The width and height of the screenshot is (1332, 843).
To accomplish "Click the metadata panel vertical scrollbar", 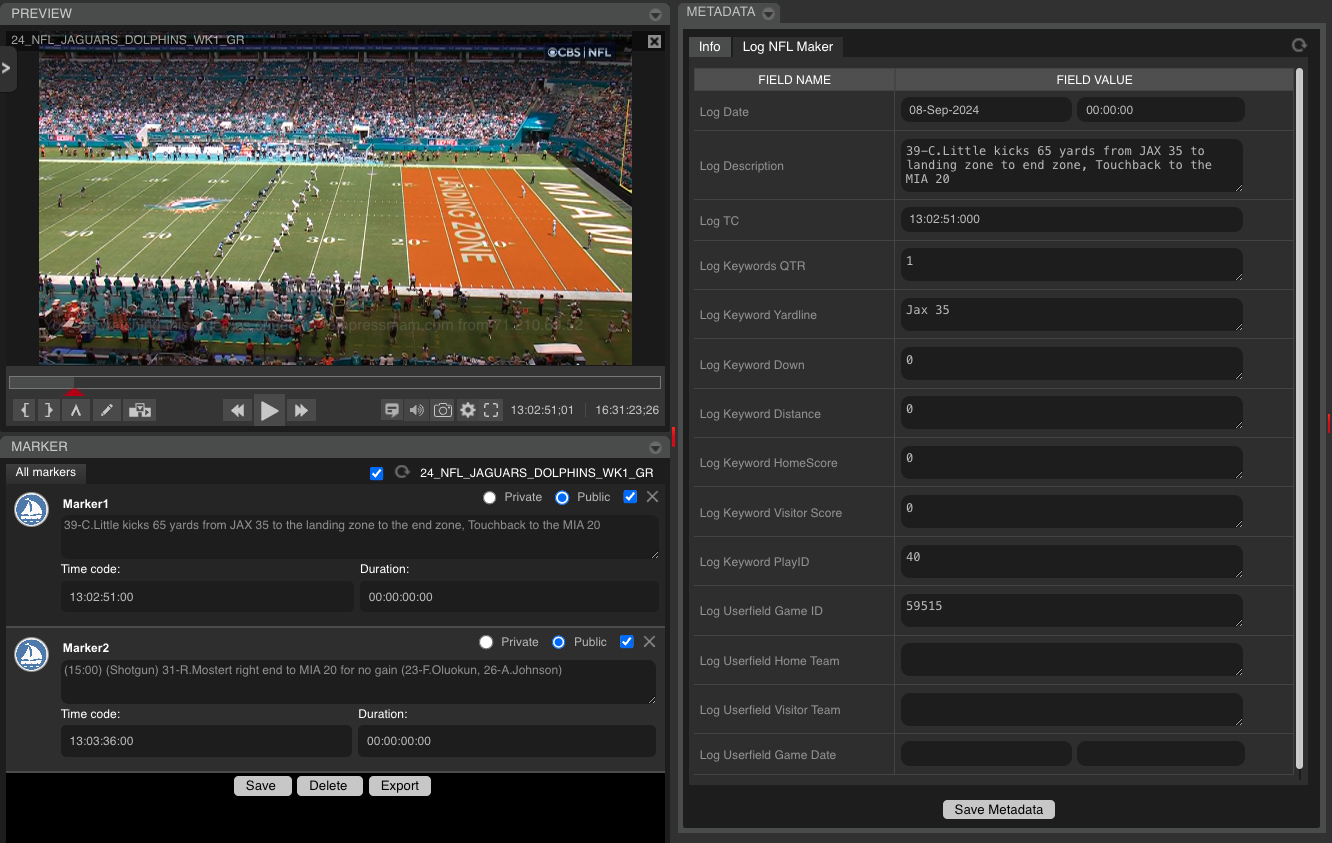I will [1299, 418].
